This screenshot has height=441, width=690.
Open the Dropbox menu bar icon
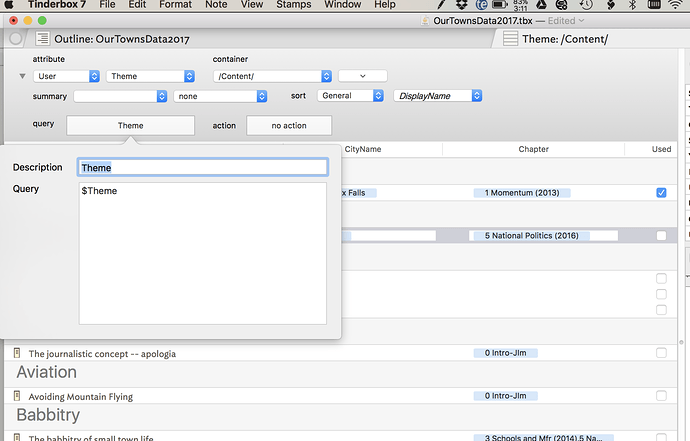461,4
